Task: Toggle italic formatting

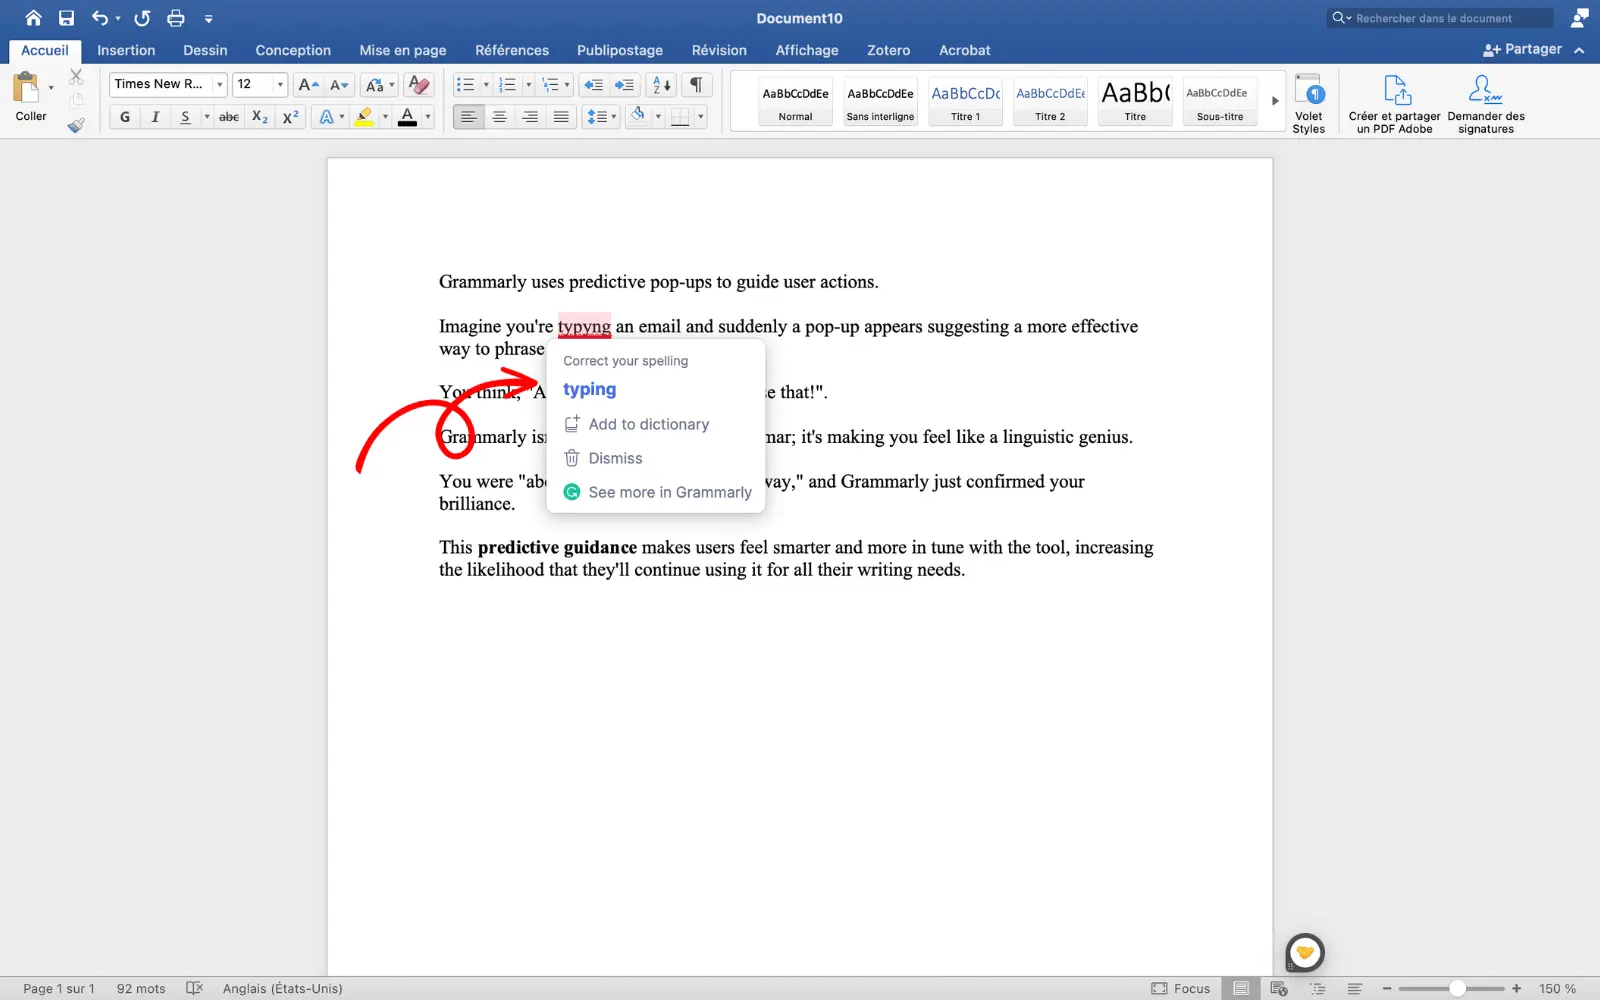Action: coord(155,117)
